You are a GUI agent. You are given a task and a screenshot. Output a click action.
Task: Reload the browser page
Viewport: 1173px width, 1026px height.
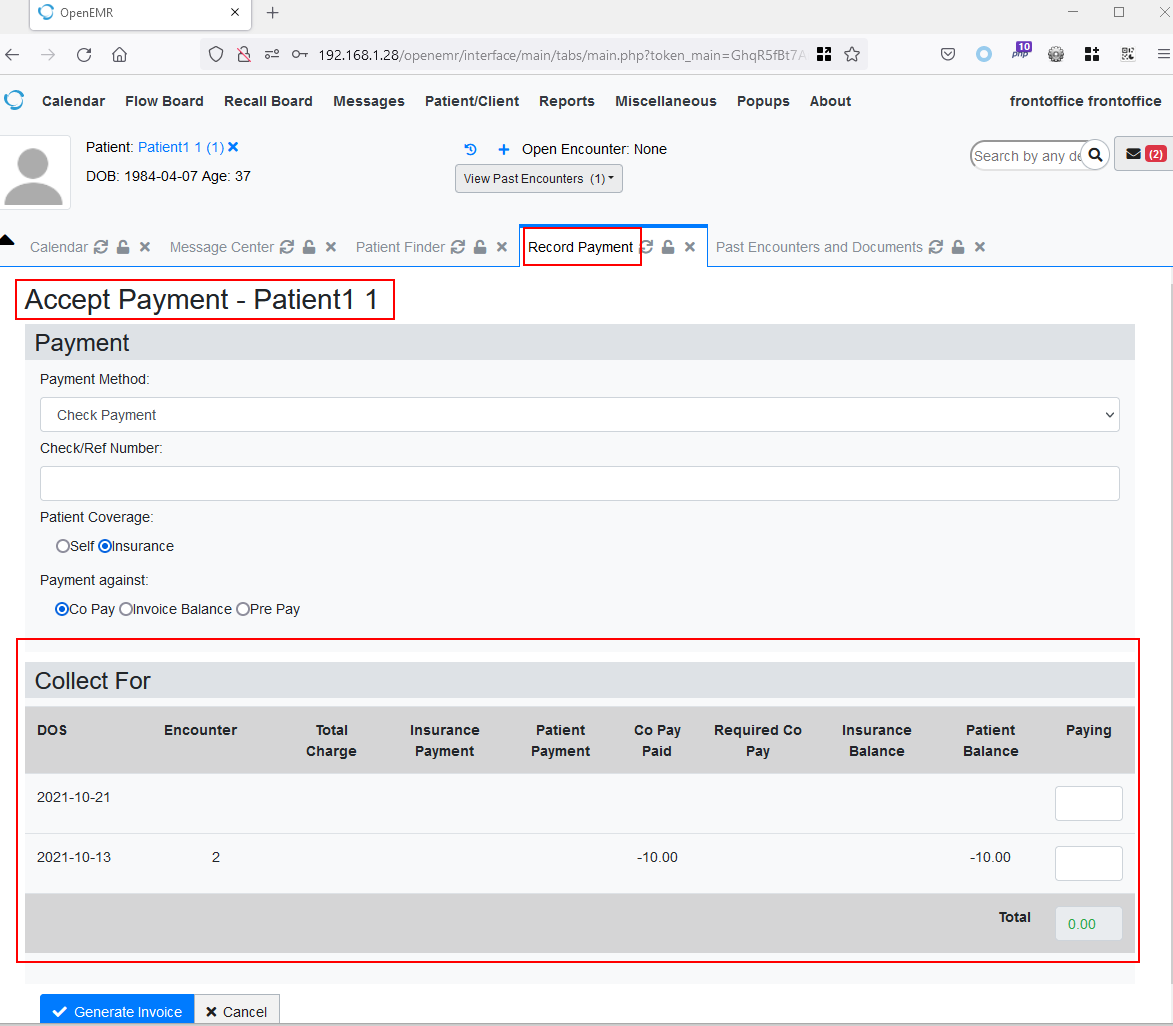[x=84, y=55]
